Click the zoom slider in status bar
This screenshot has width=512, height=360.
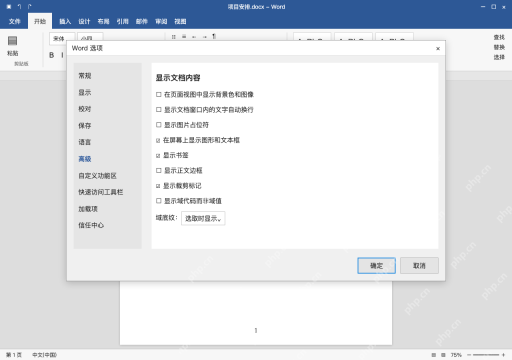pos(486,355)
